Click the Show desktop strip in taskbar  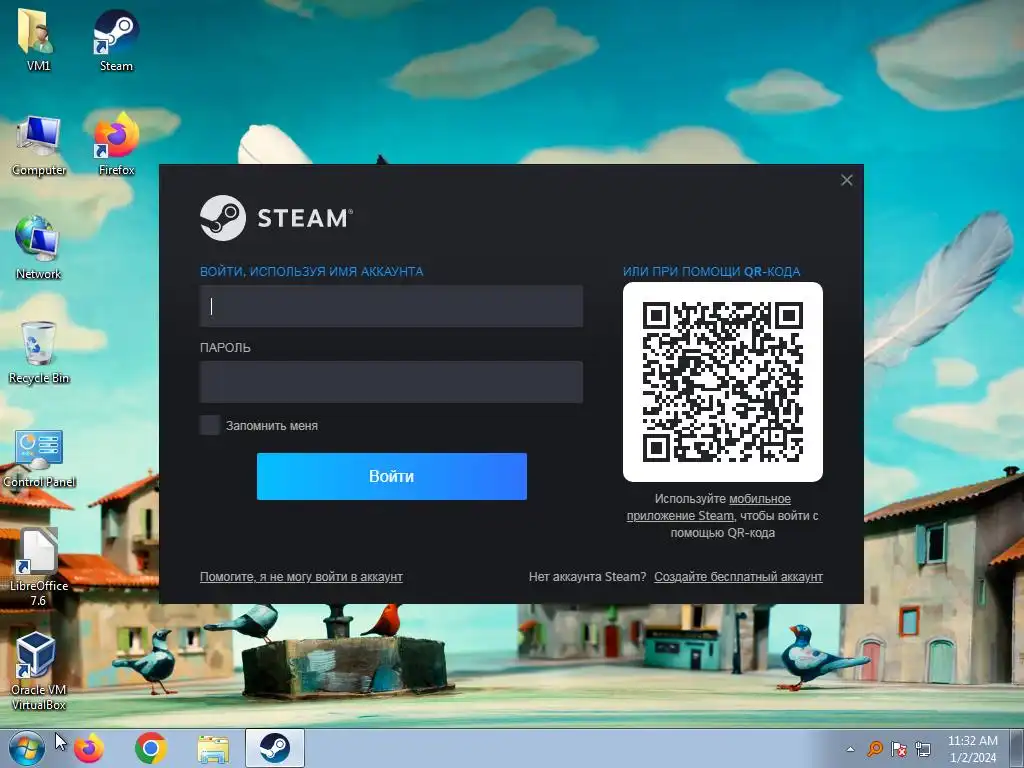tap(1017, 749)
